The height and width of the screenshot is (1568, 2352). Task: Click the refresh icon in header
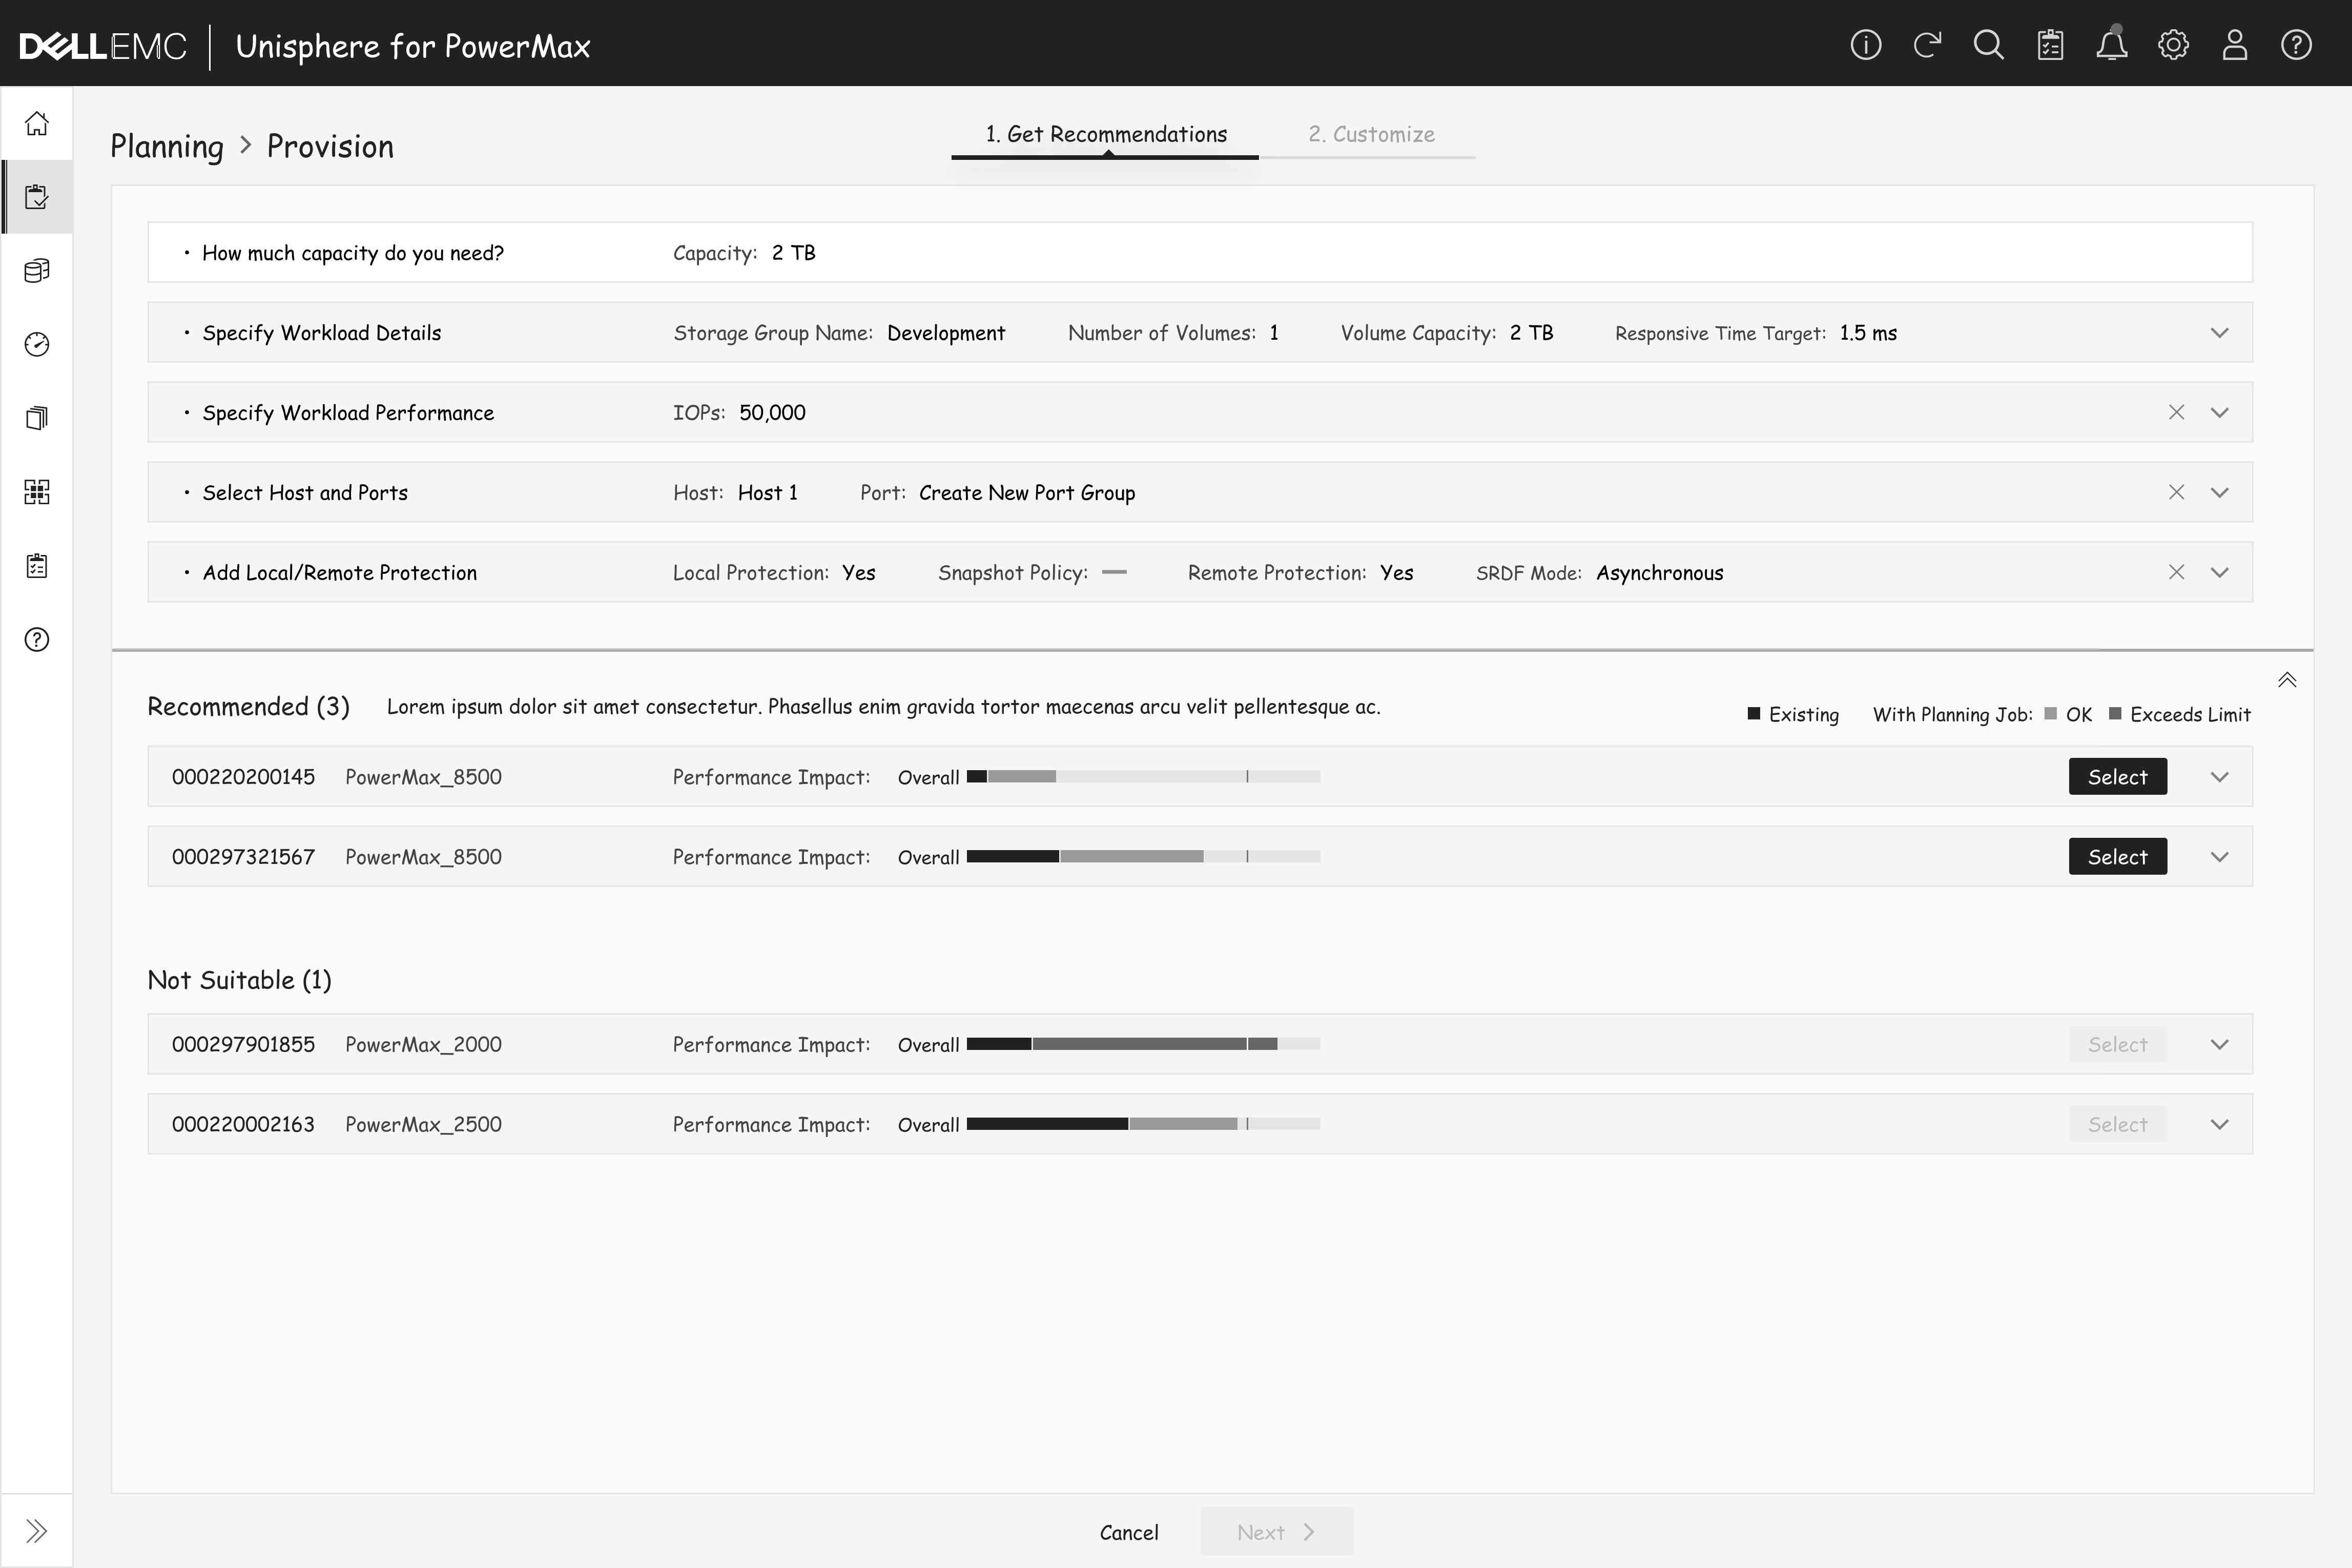click(1927, 45)
